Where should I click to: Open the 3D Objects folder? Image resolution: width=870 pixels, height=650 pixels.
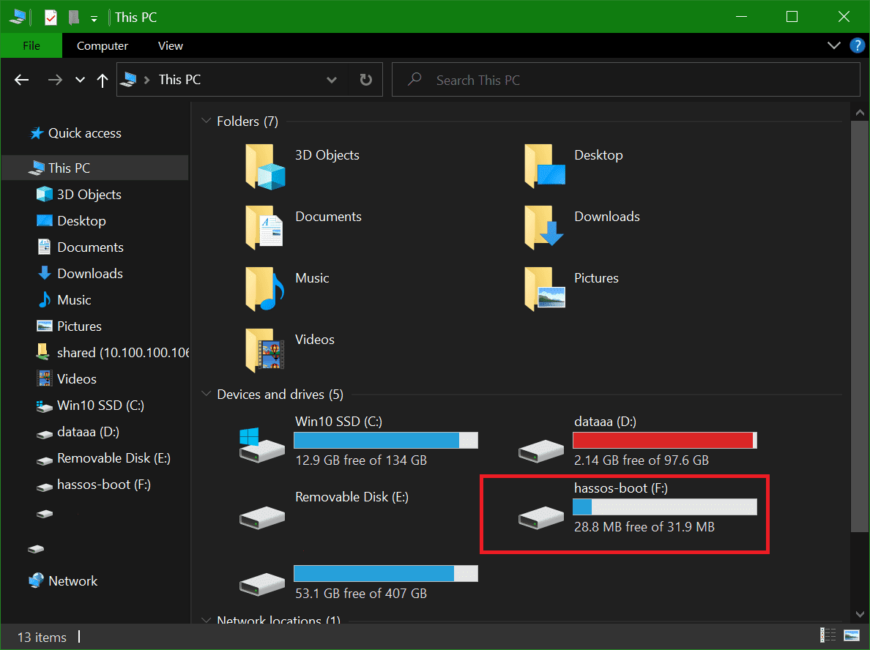click(265, 166)
